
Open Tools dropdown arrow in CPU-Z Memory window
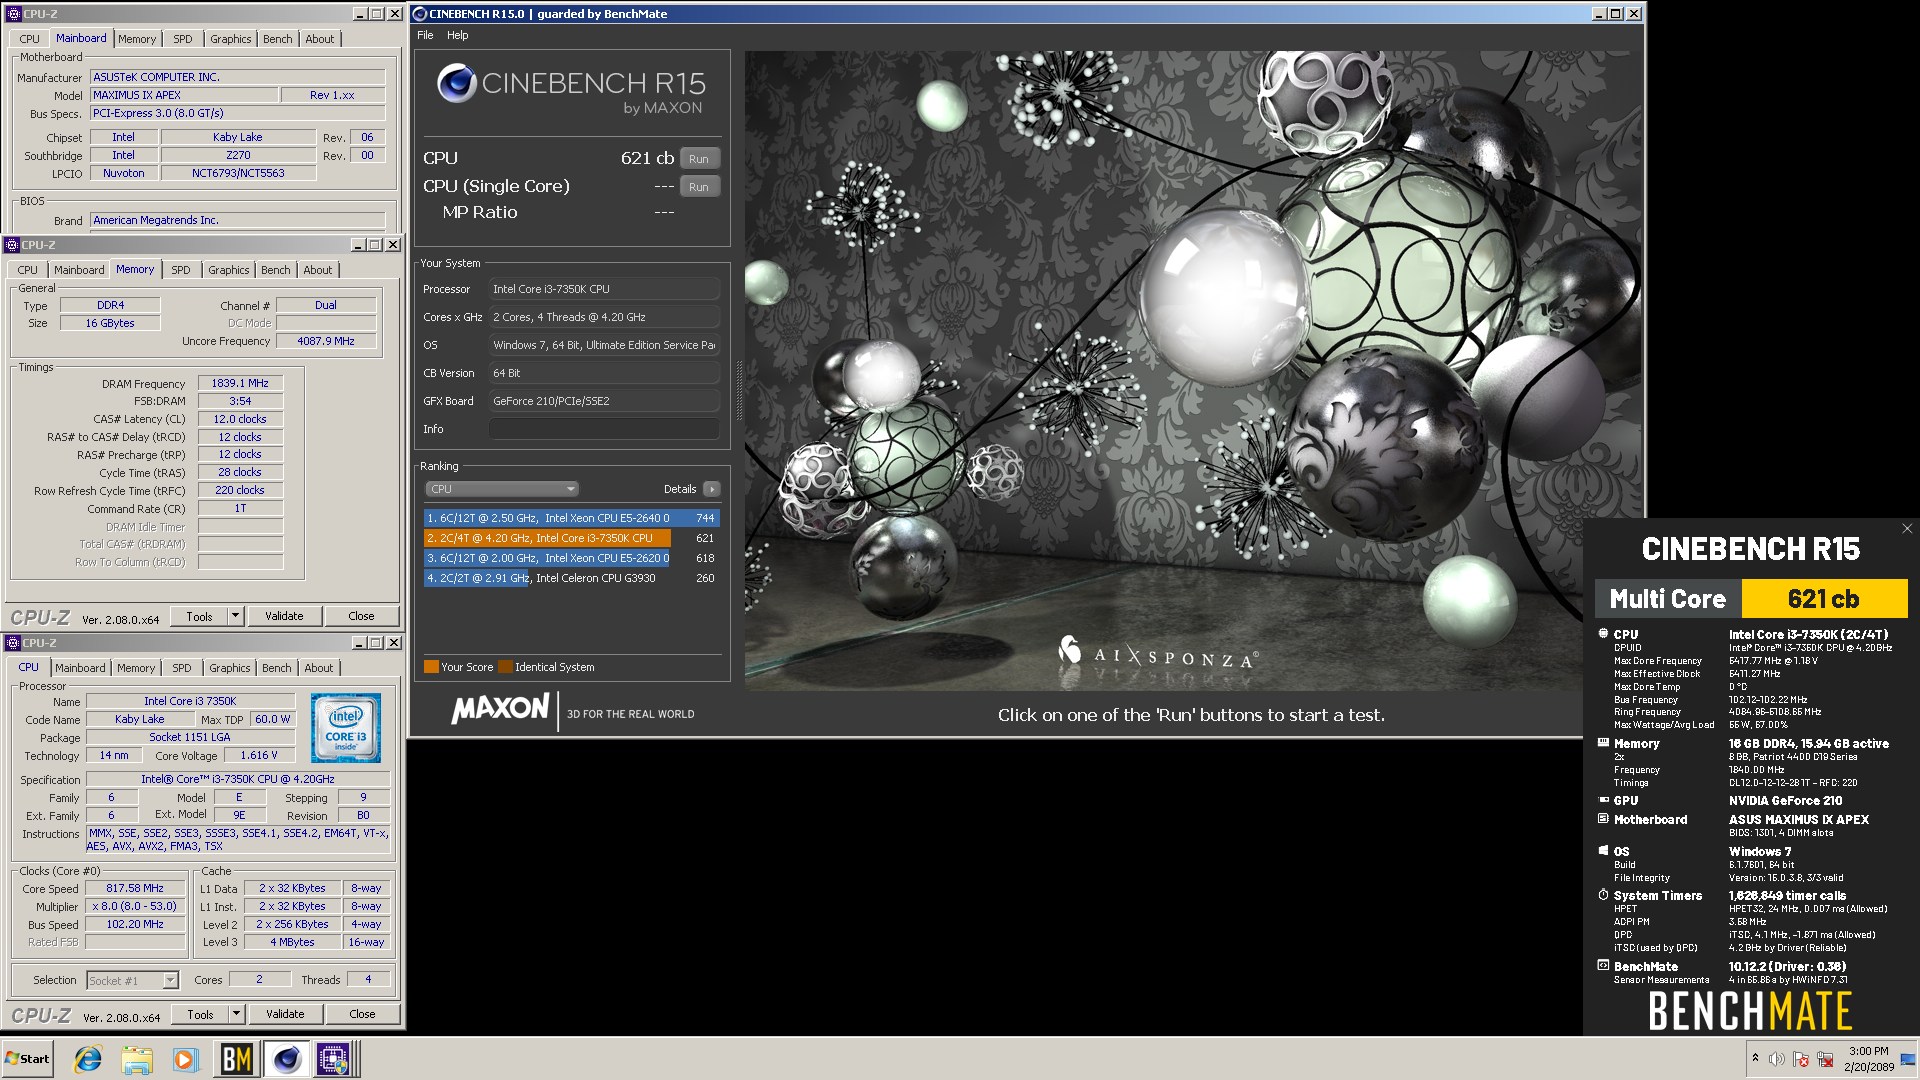(236, 617)
